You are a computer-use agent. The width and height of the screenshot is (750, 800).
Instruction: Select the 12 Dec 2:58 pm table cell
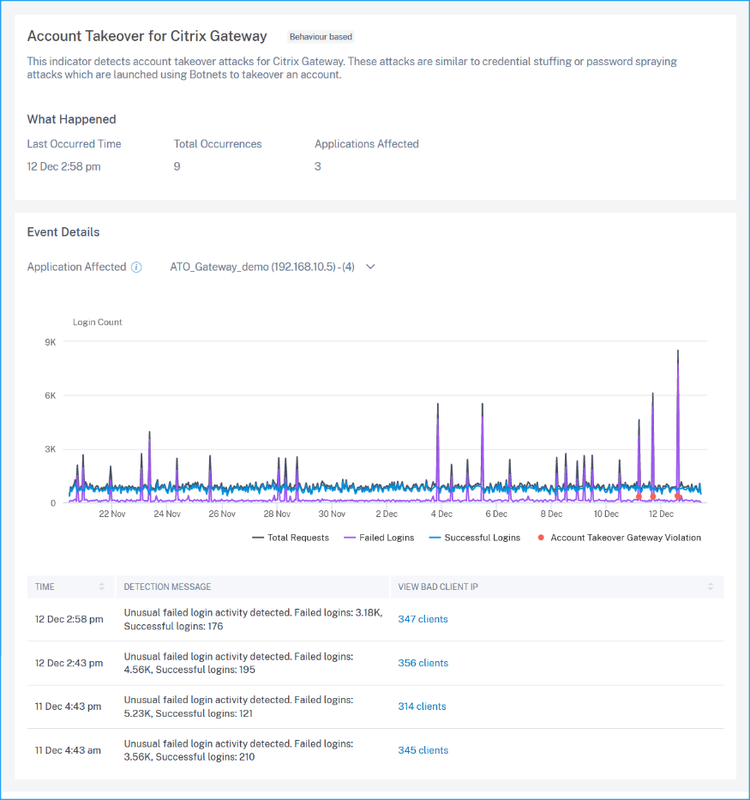click(x=69, y=619)
